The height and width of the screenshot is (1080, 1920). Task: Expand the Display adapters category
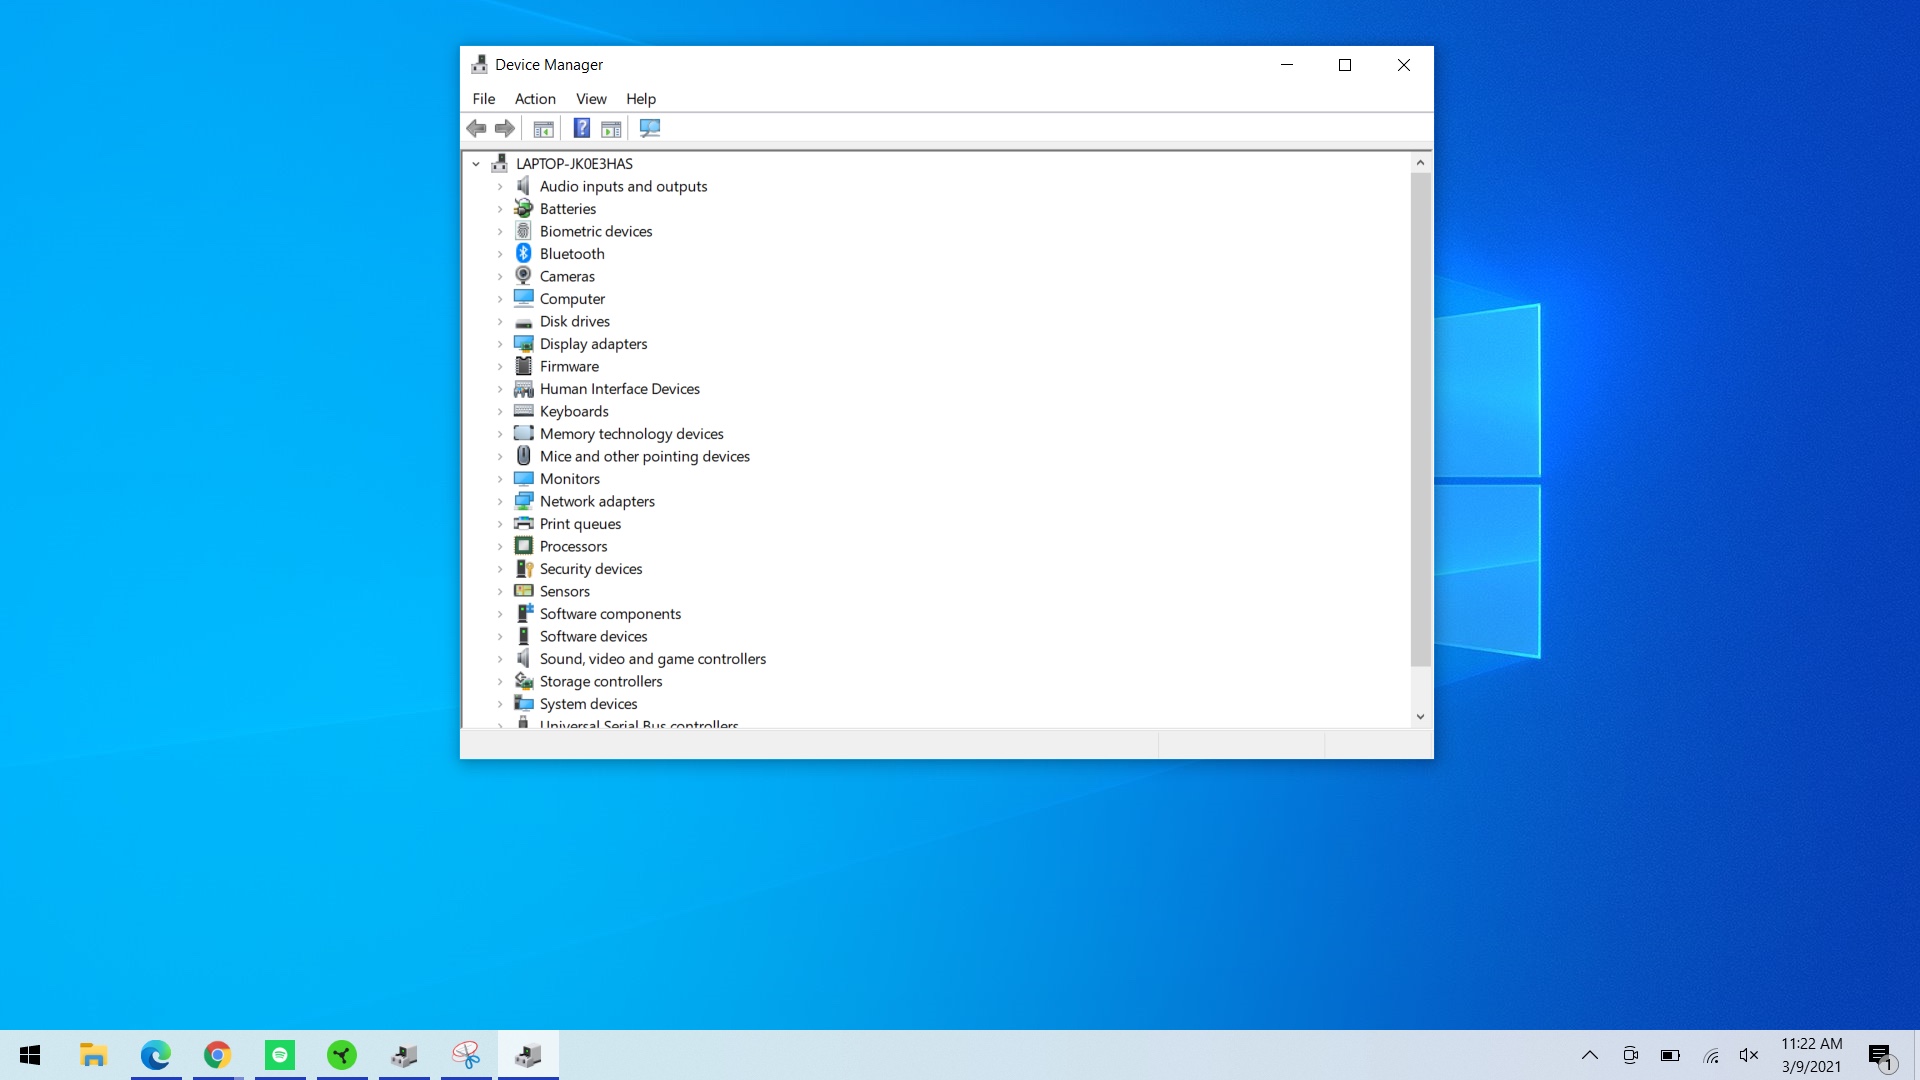(500, 343)
